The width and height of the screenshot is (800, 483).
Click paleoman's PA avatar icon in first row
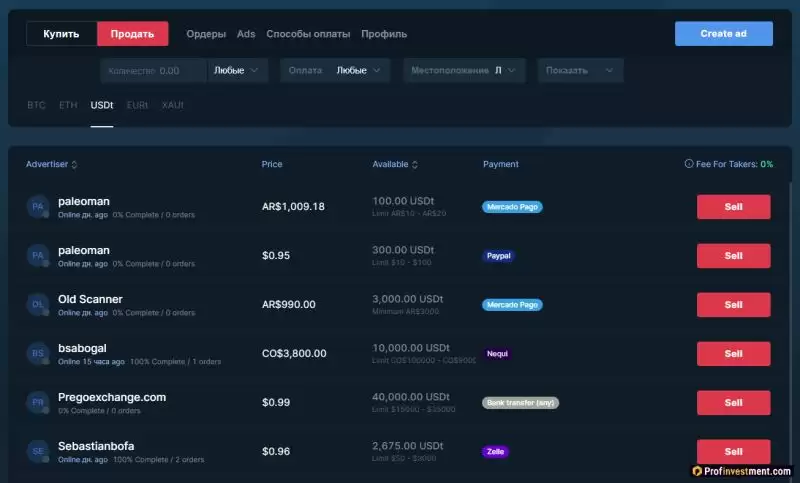pos(38,207)
